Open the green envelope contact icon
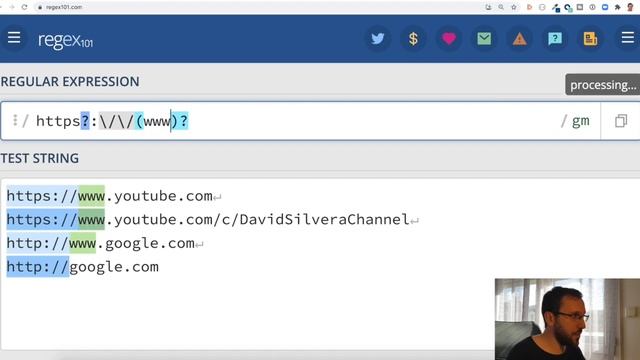640x360 pixels. click(484, 39)
